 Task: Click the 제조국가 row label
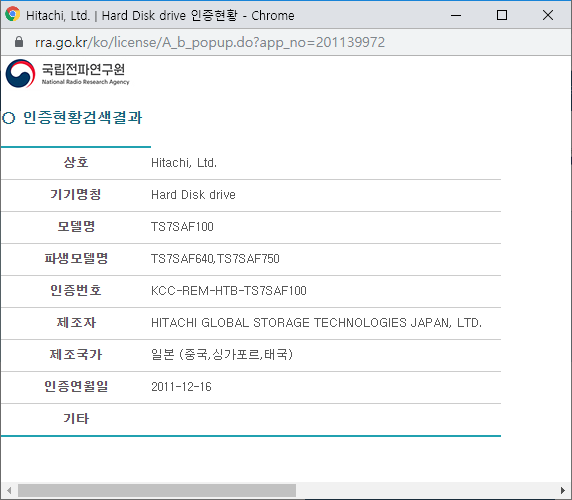pyautogui.click(x=76, y=354)
